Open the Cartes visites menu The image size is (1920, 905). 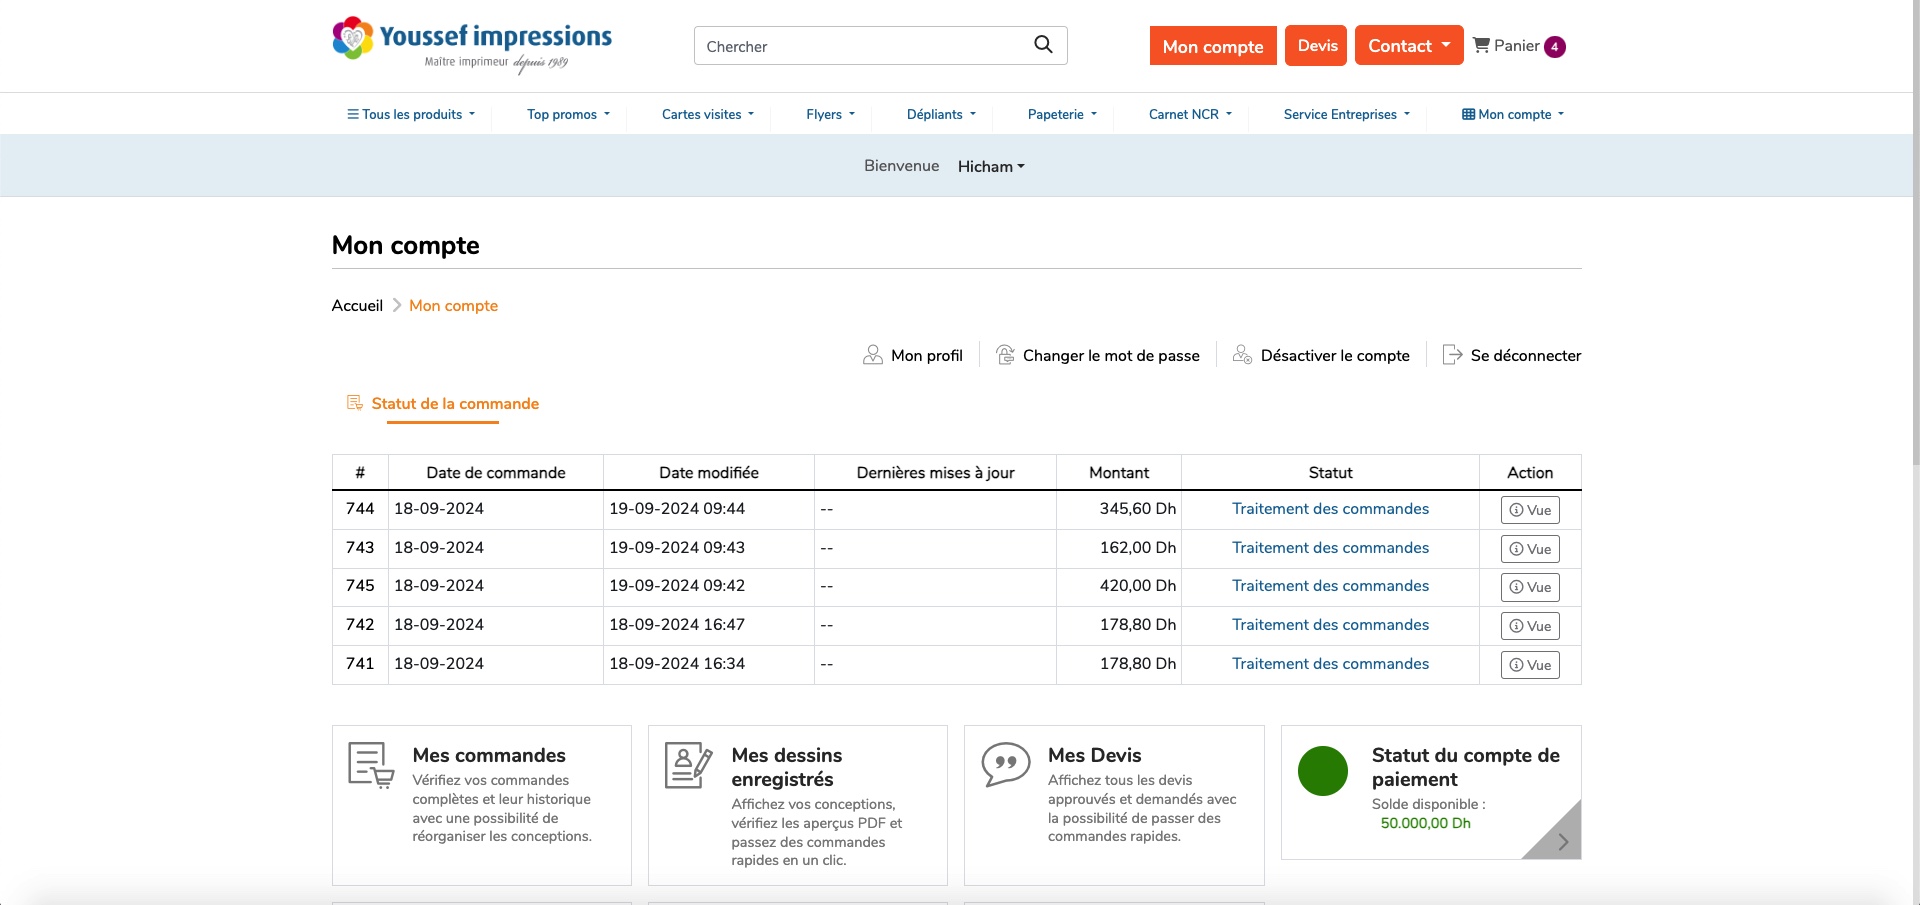[x=707, y=115]
